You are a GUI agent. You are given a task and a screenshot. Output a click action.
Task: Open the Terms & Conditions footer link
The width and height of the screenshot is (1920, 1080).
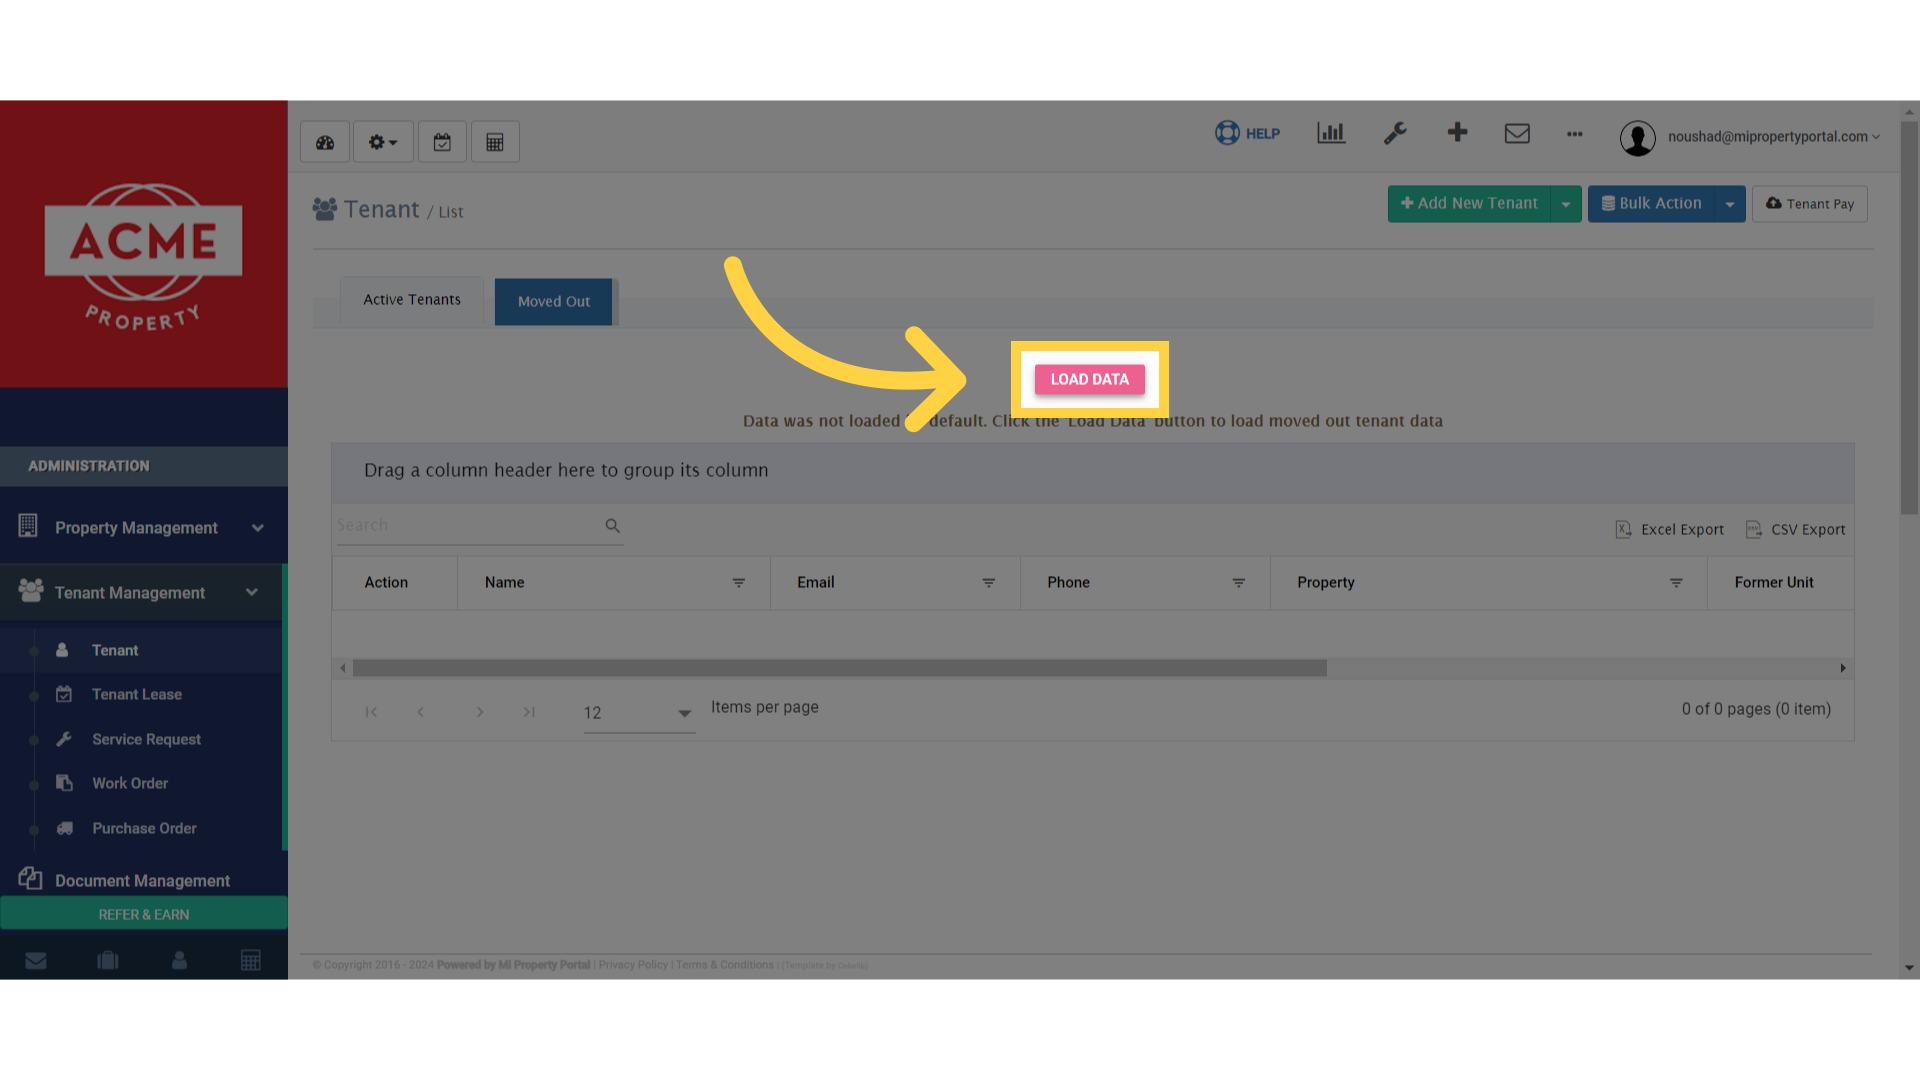725,965
